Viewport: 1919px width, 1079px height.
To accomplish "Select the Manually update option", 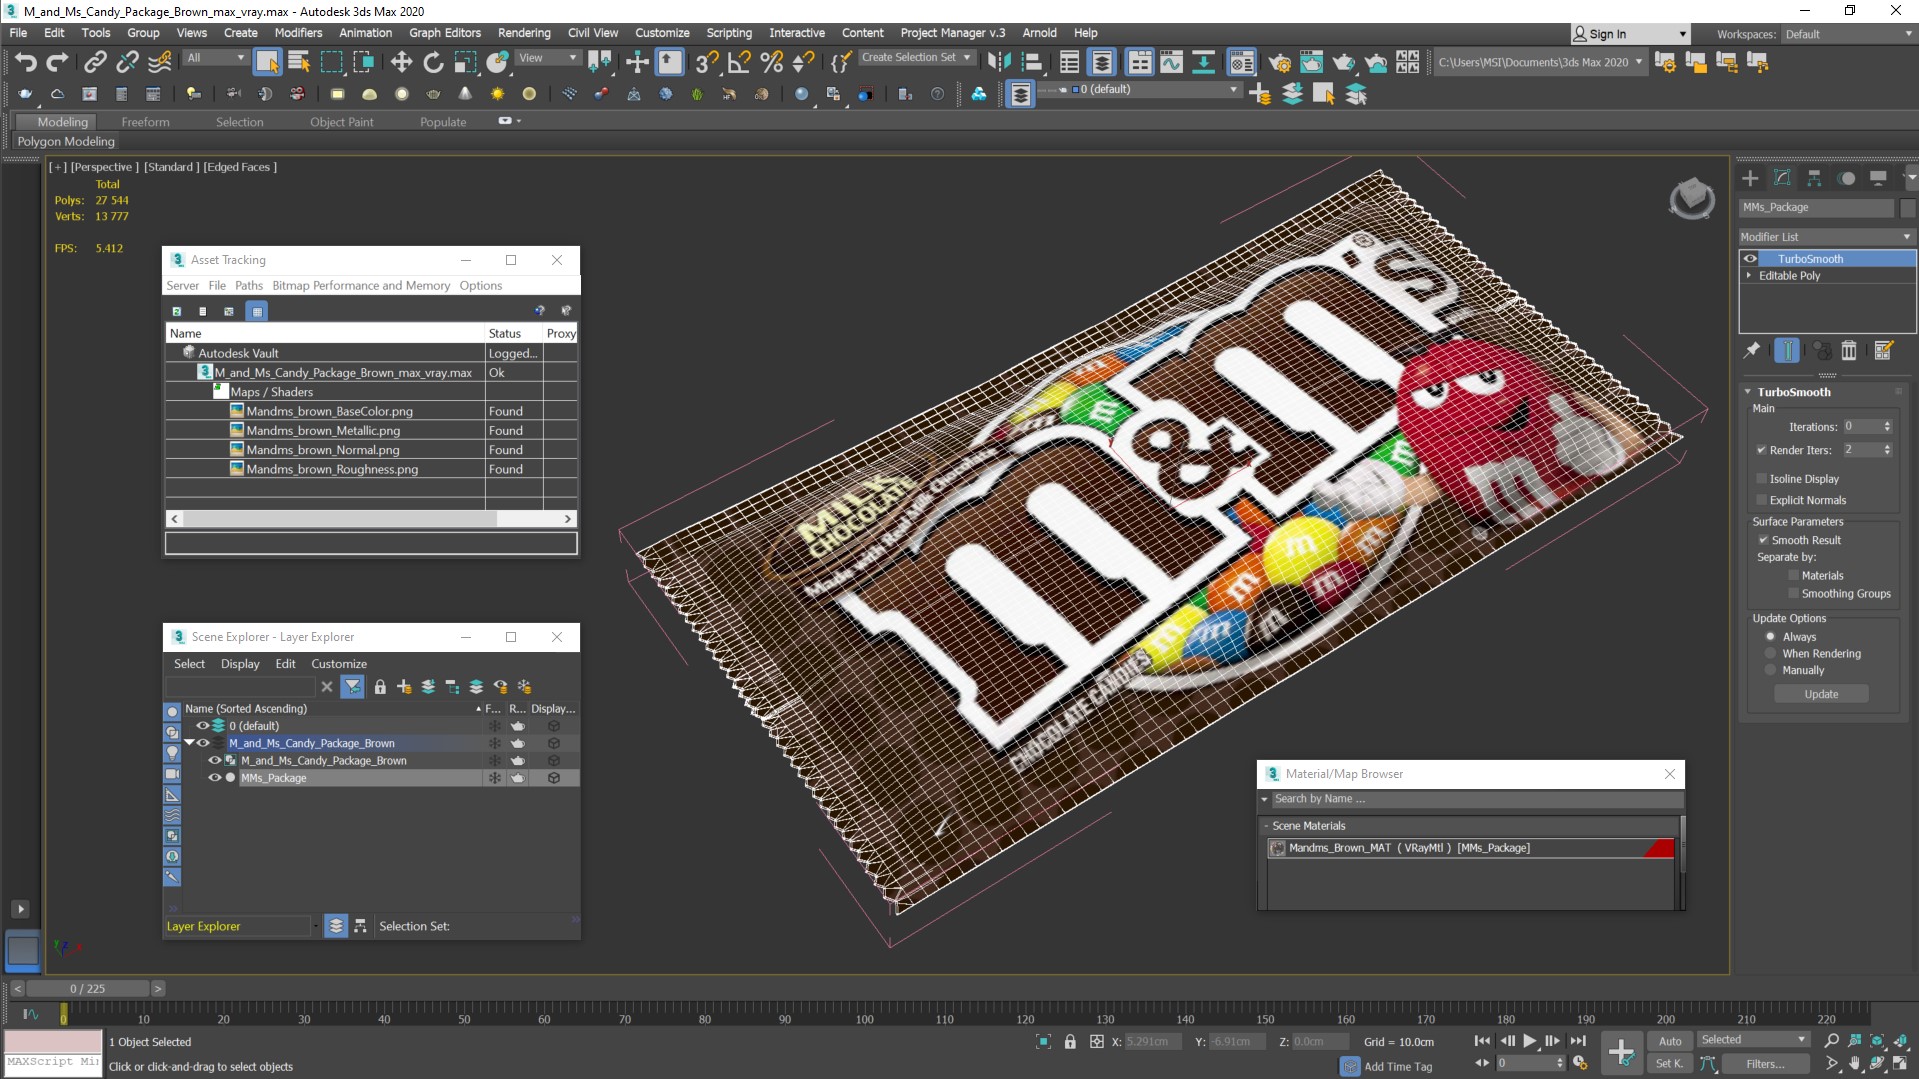I will tap(1770, 670).
